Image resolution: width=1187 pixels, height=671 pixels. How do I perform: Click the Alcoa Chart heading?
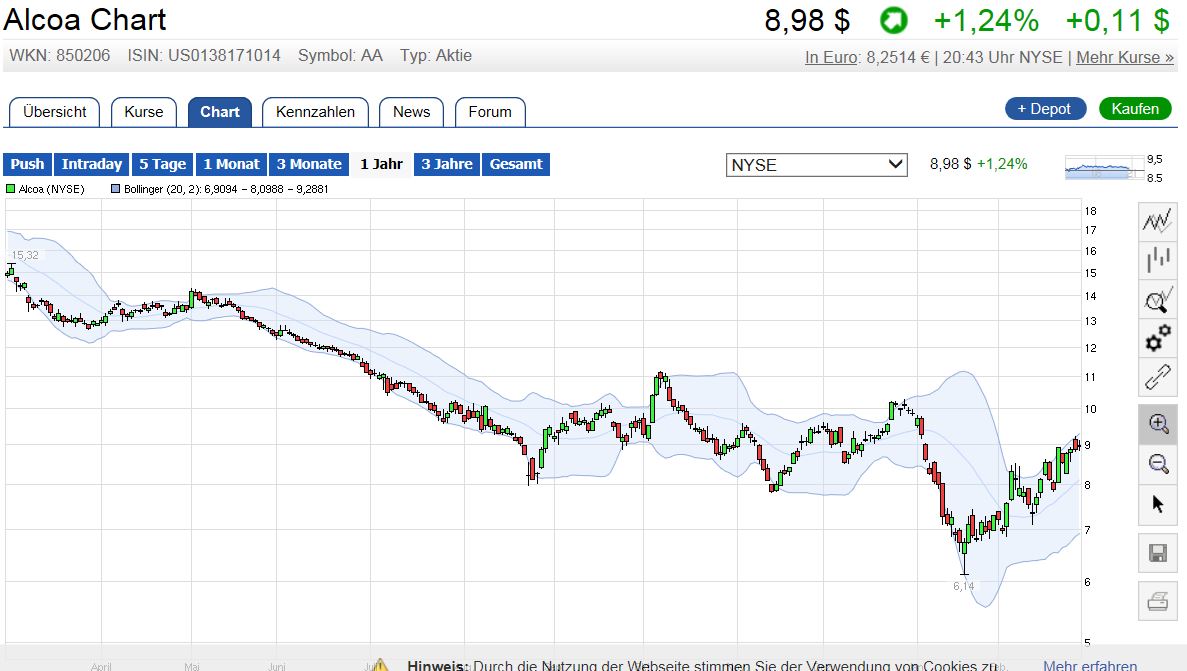point(85,20)
